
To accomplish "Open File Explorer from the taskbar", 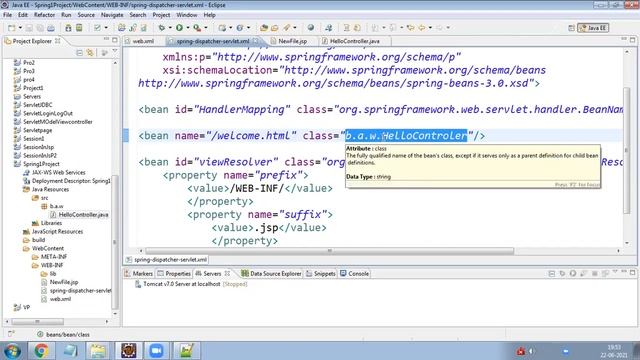I will pyautogui.click(x=98, y=351).
